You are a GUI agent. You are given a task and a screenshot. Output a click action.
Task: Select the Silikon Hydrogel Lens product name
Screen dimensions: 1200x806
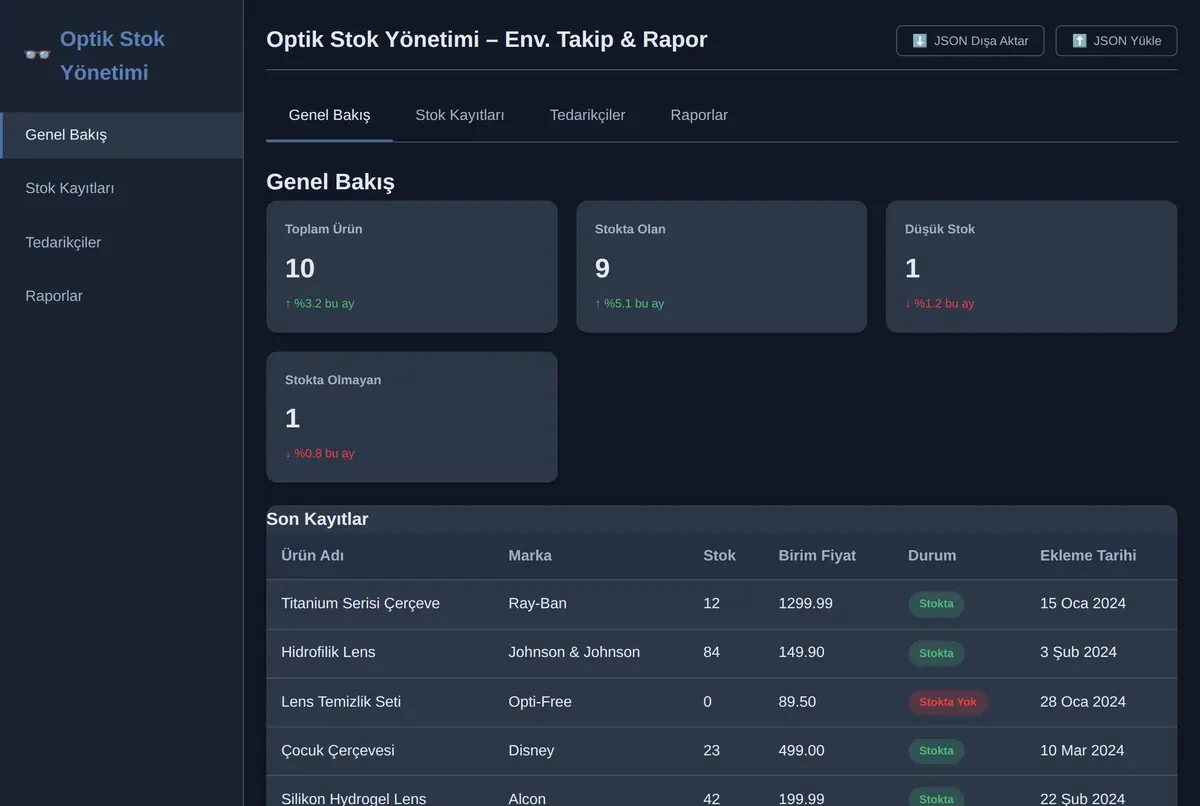(353, 798)
